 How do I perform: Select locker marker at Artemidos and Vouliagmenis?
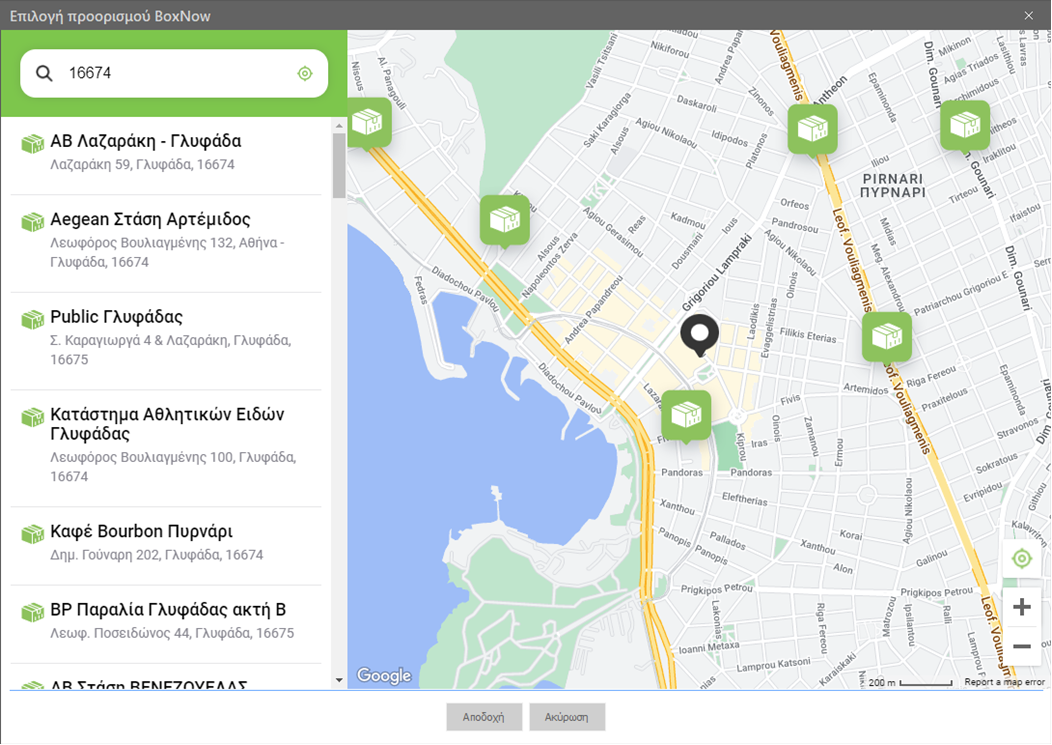tap(887, 338)
